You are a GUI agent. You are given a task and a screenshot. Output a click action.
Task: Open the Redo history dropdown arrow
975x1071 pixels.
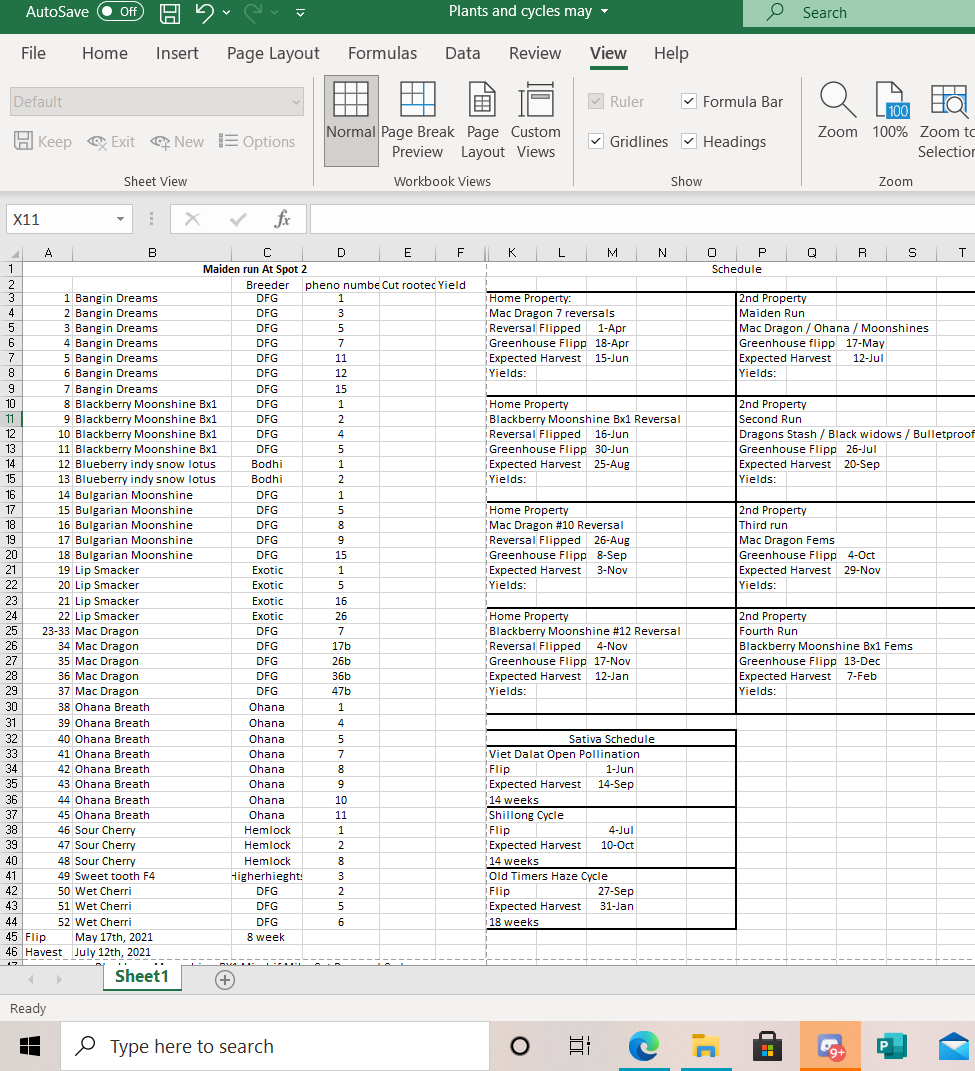275,12
